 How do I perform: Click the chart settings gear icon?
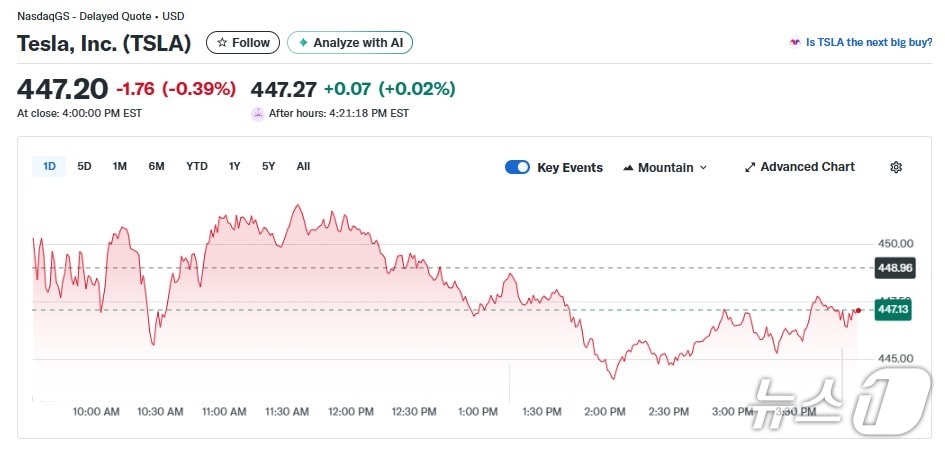pyautogui.click(x=896, y=167)
